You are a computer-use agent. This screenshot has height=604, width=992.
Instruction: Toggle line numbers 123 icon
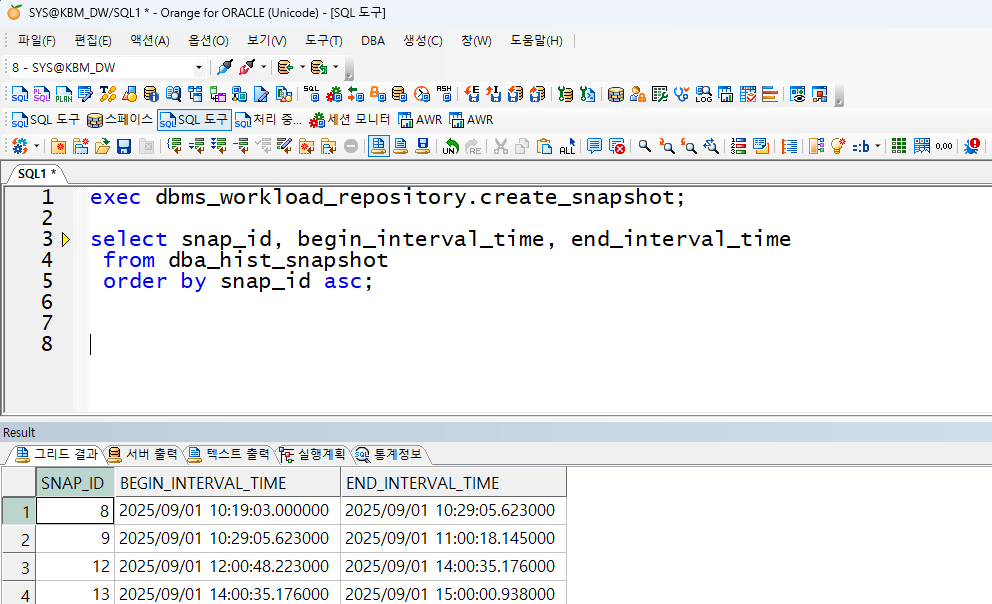pos(738,147)
